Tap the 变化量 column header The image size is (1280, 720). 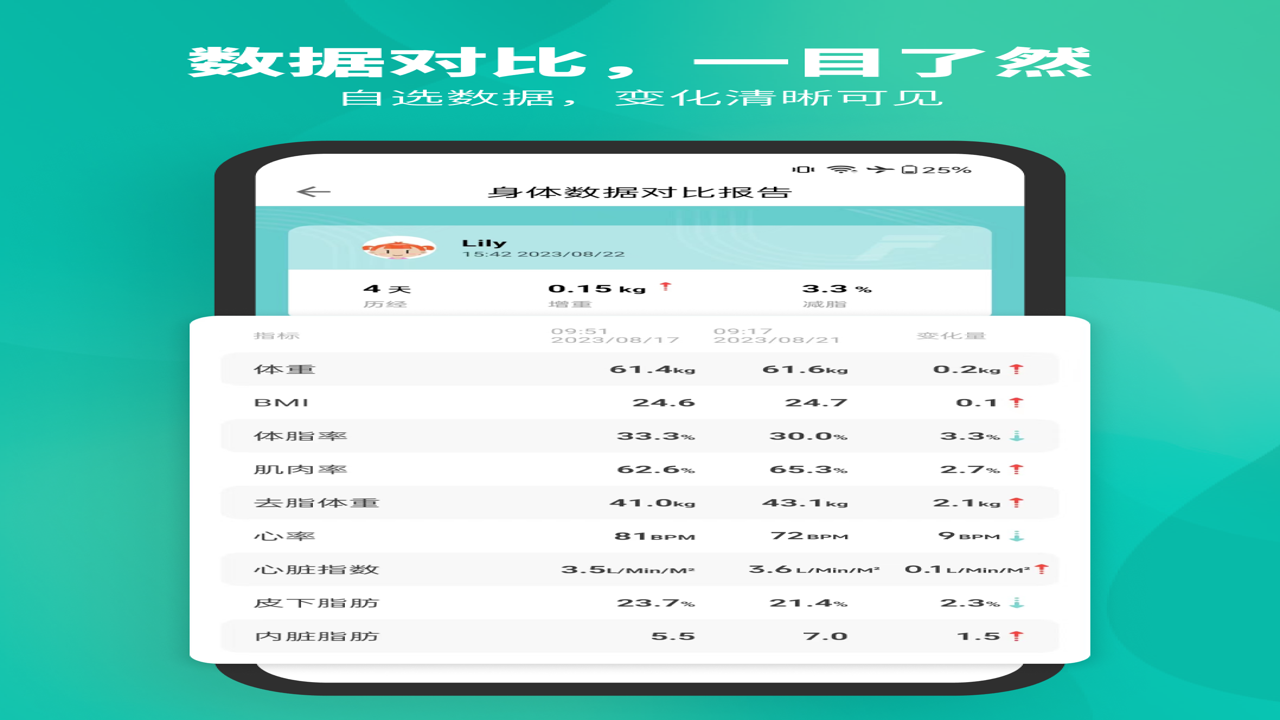point(951,336)
